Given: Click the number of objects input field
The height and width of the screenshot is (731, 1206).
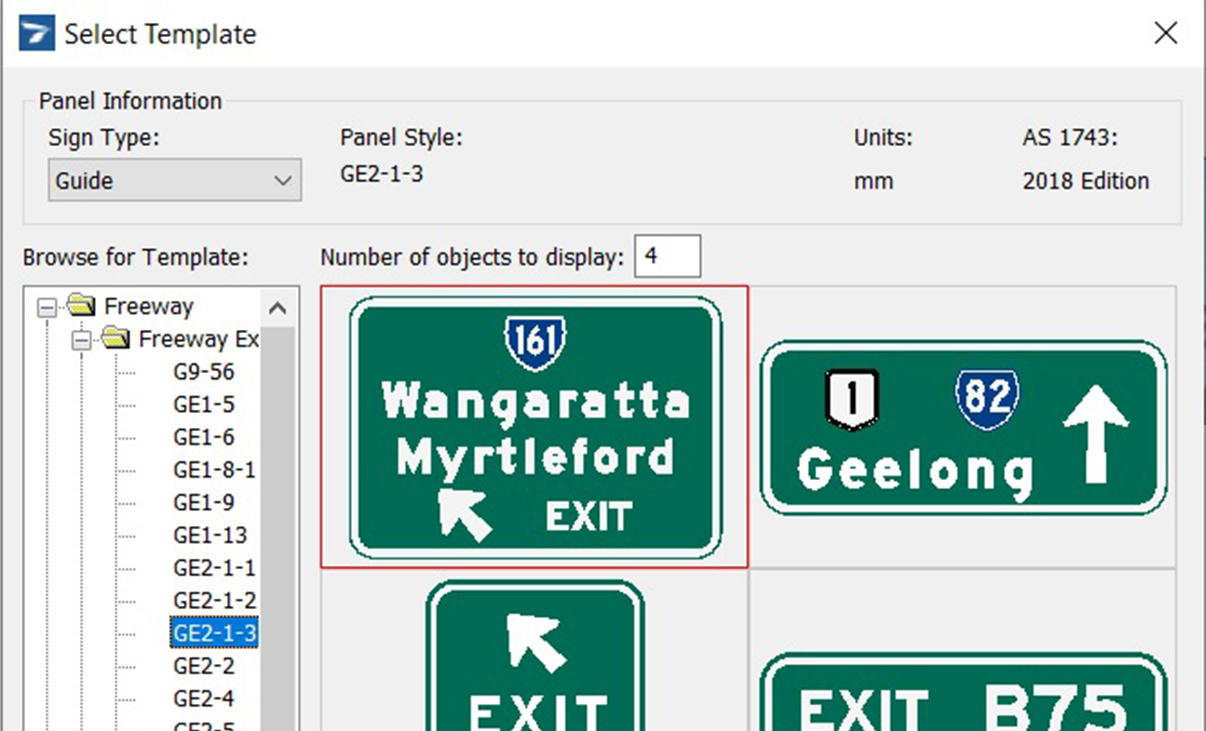Looking at the screenshot, I should (x=667, y=256).
